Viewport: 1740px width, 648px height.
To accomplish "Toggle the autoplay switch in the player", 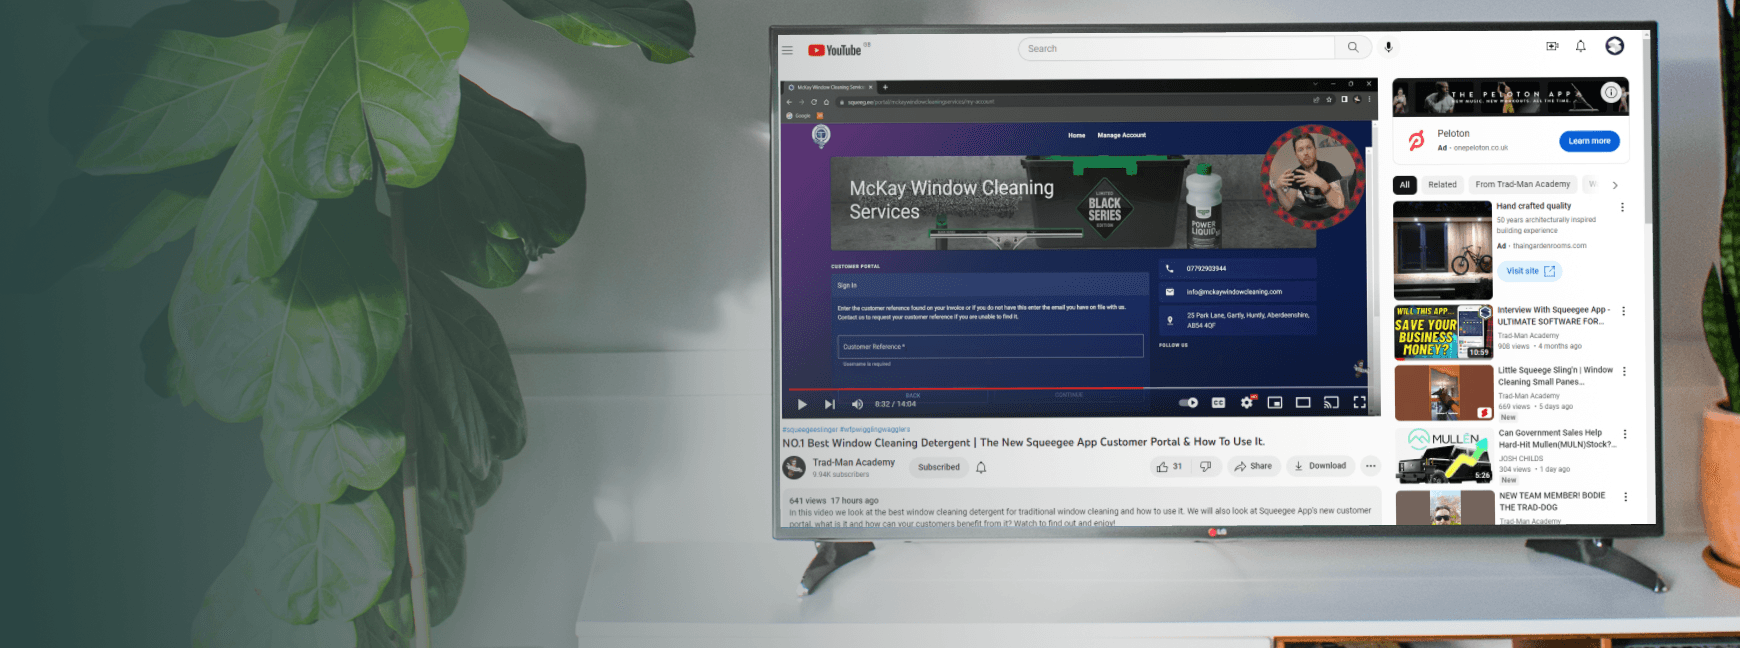I will pyautogui.click(x=1188, y=403).
